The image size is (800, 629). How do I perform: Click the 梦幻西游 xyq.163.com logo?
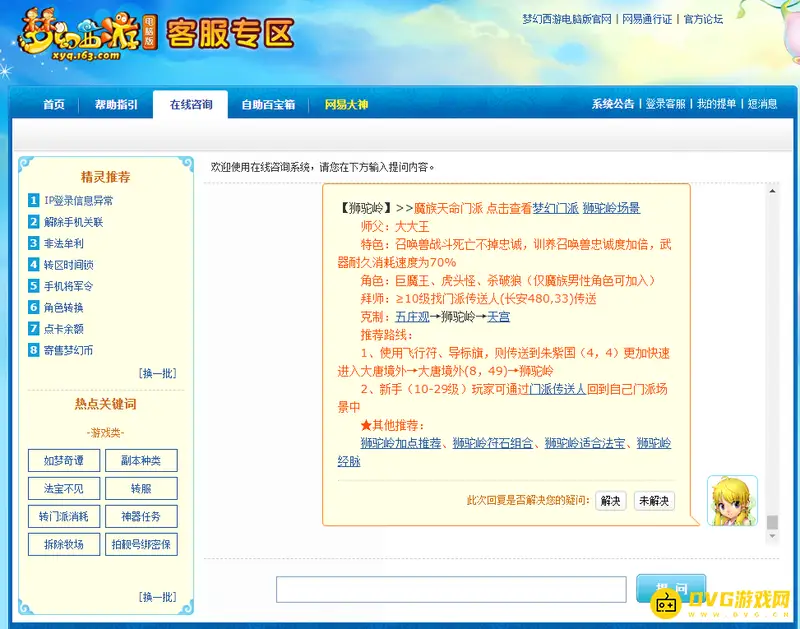(88, 35)
